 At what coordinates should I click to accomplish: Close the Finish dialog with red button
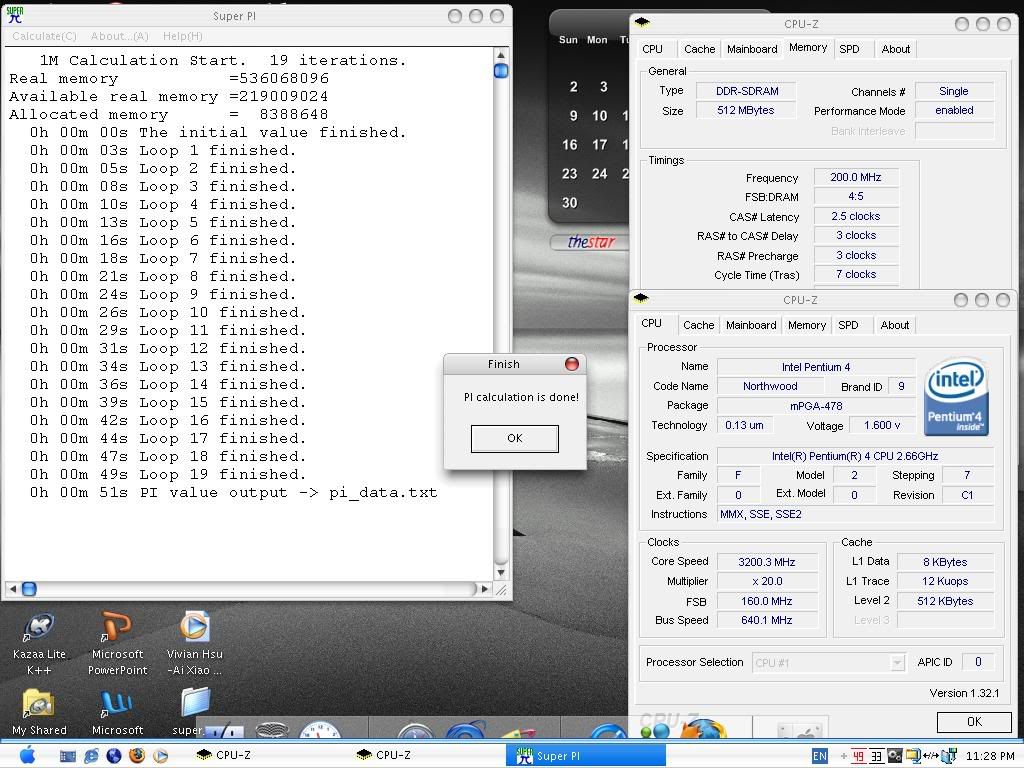click(x=572, y=364)
